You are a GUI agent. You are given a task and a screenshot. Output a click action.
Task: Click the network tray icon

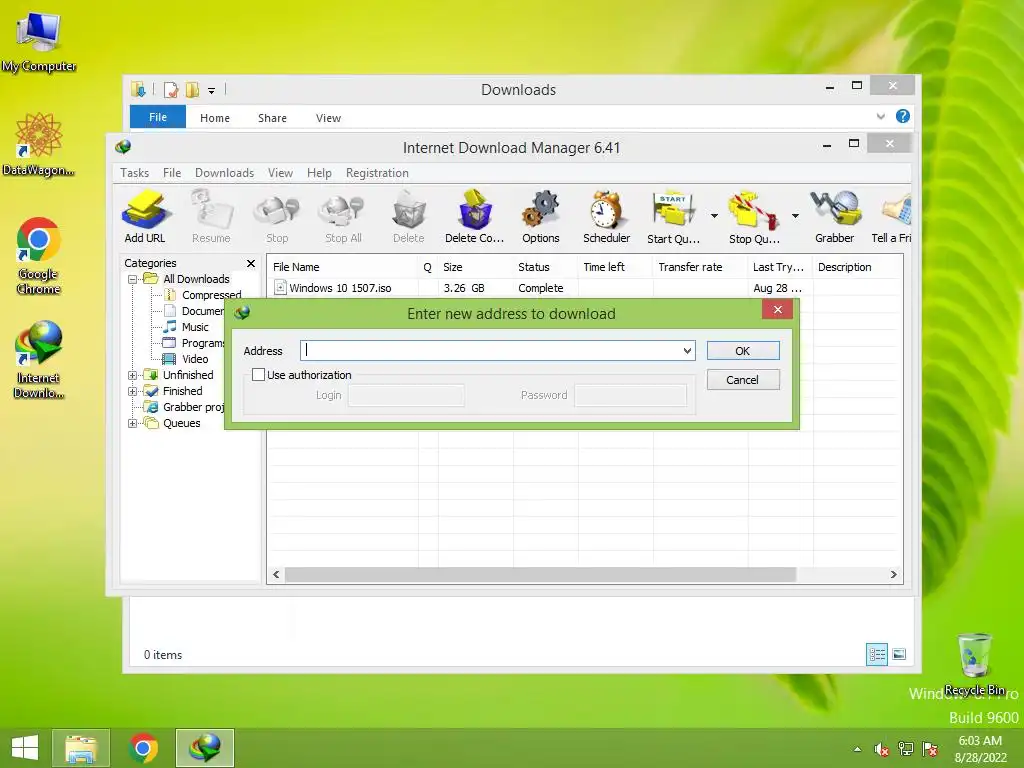coord(906,749)
